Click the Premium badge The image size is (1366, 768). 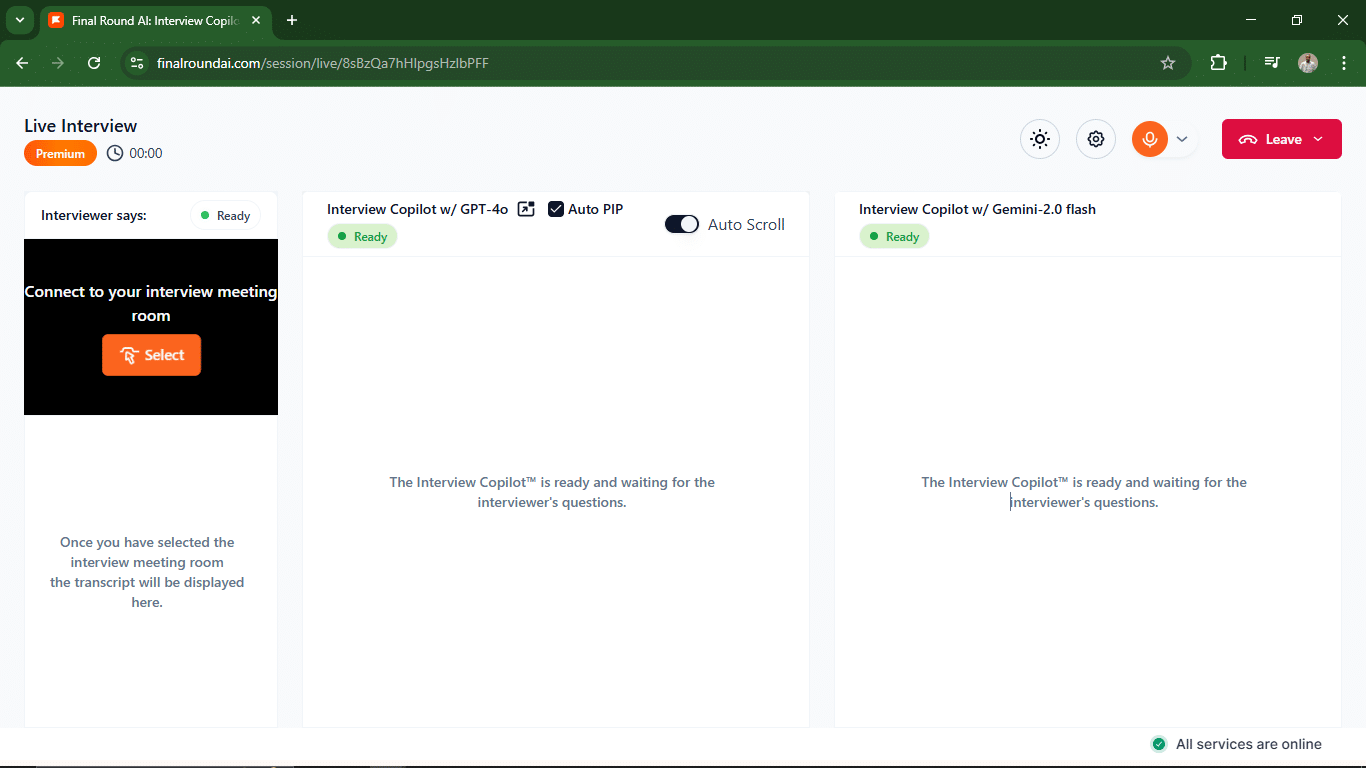61,154
